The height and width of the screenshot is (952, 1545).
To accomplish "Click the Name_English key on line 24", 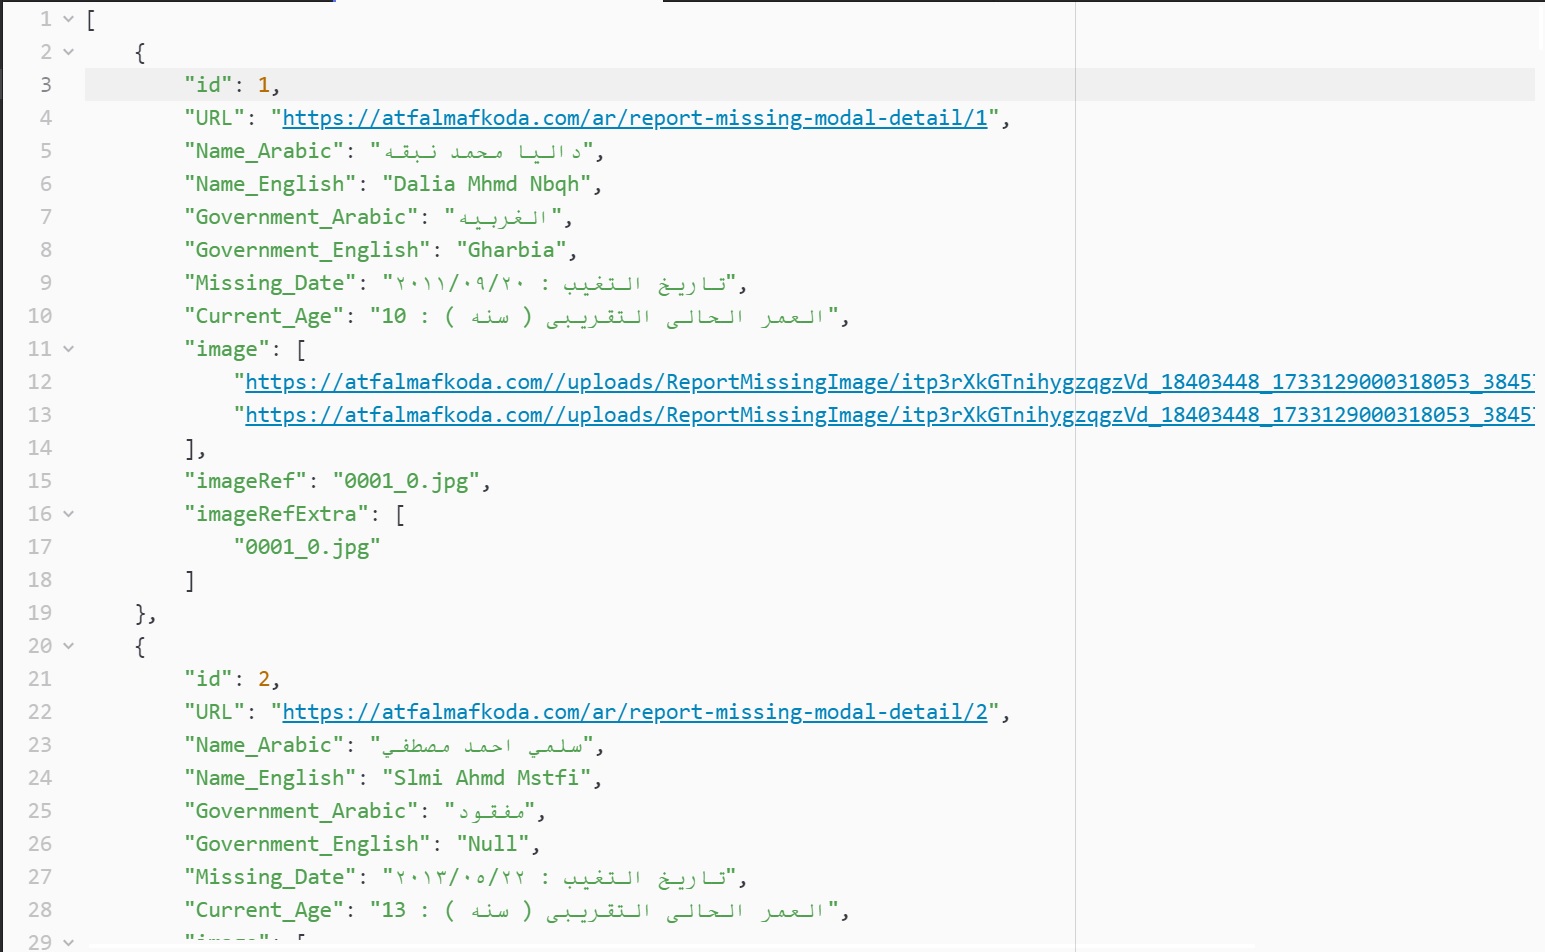I will [270, 778].
